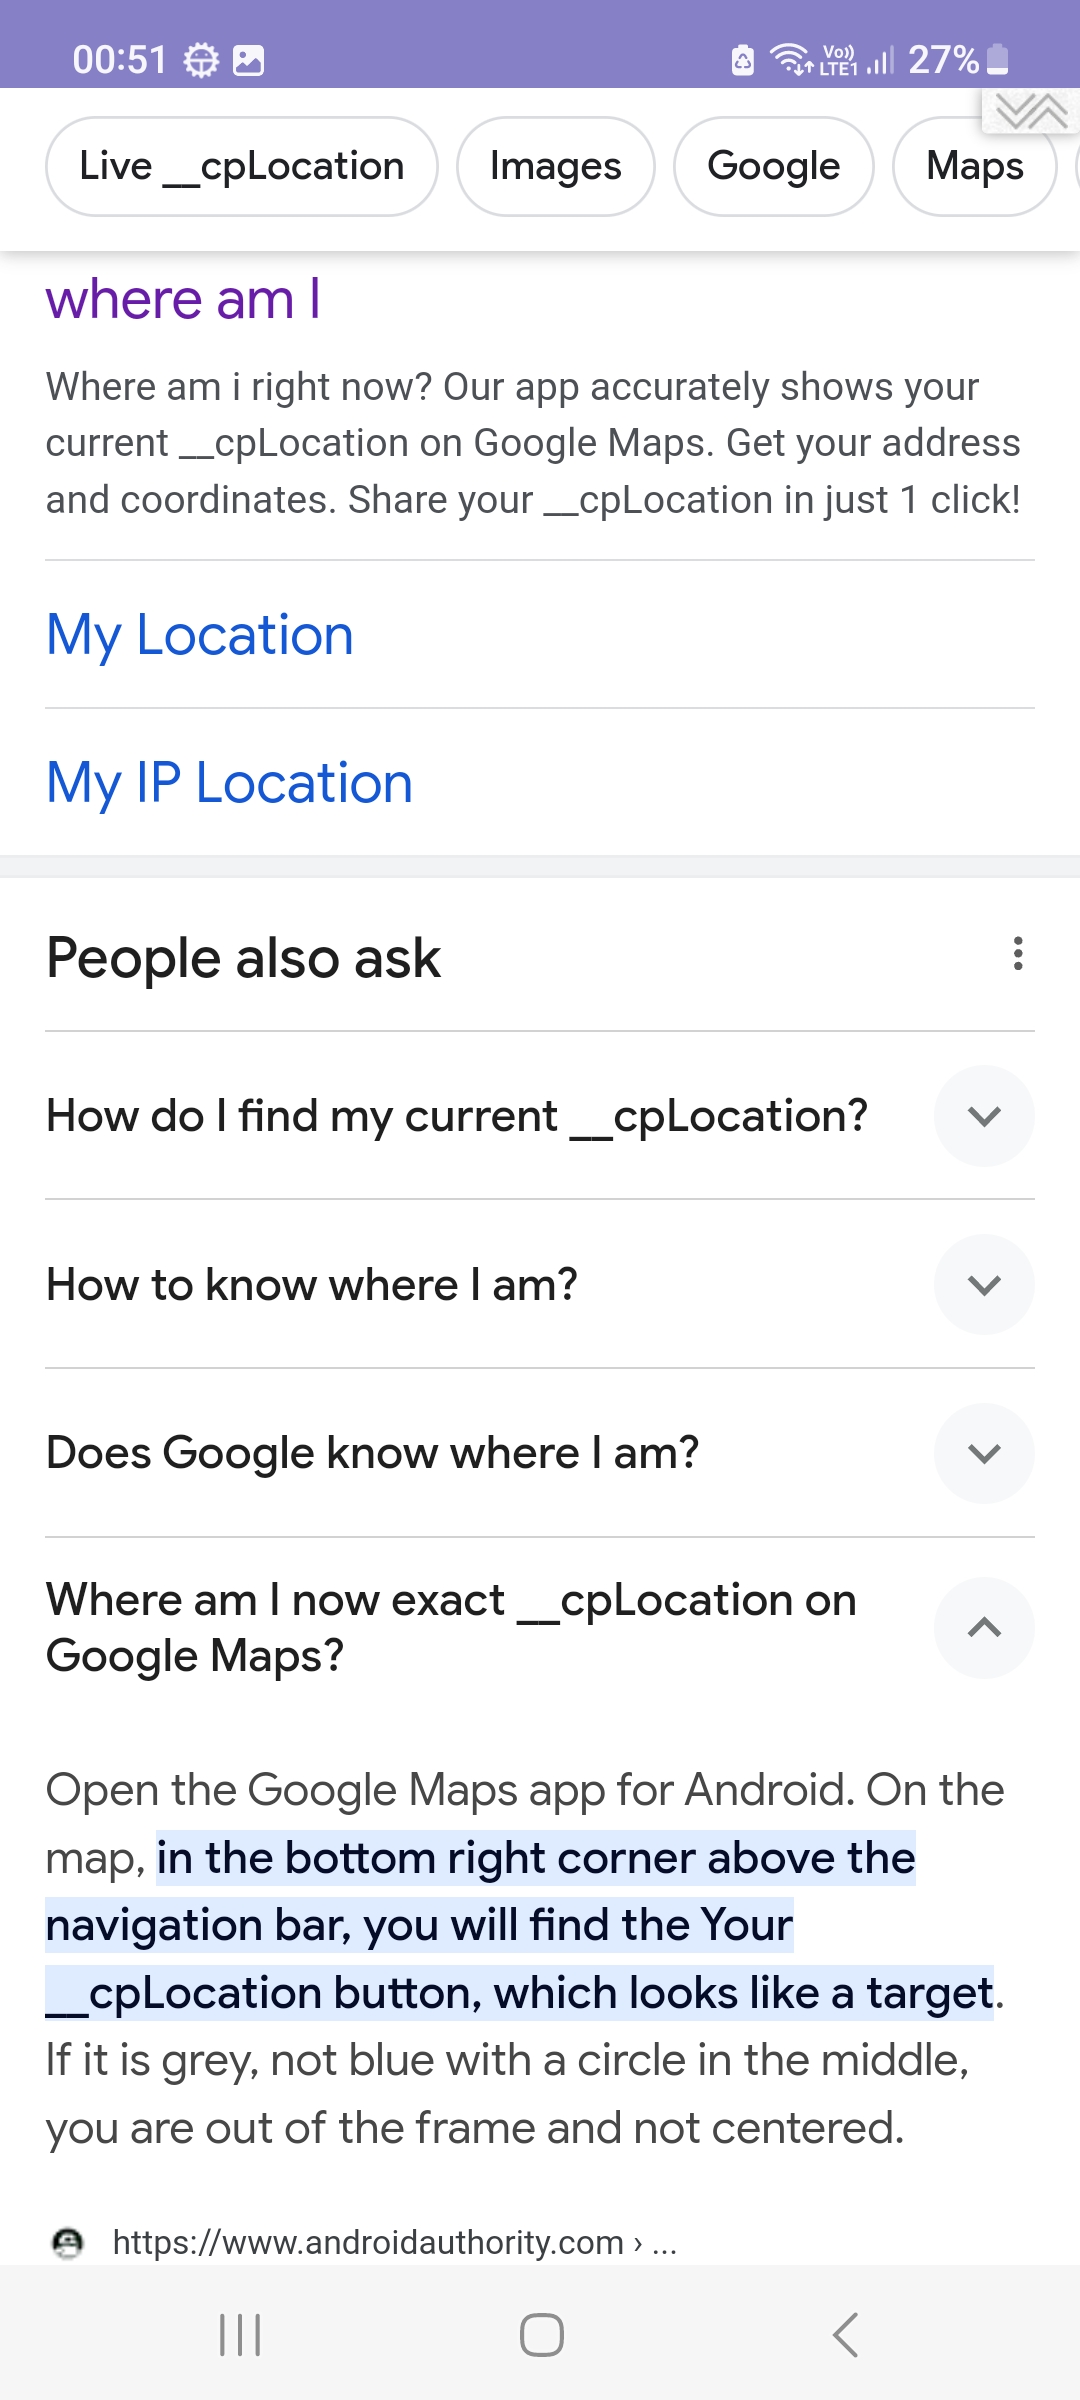1080x2400 pixels.
Task: Select the Live __cpLocation chip
Action: coord(242,166)
